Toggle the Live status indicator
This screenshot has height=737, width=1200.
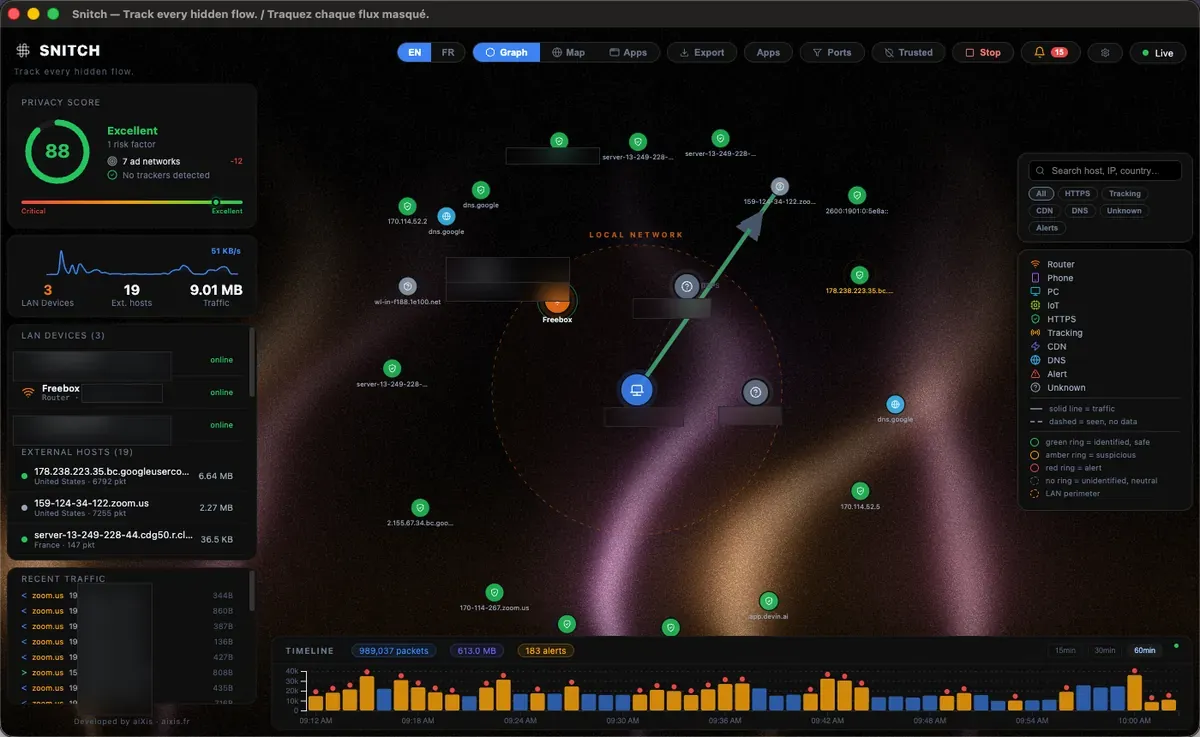tap(1158, 52)
